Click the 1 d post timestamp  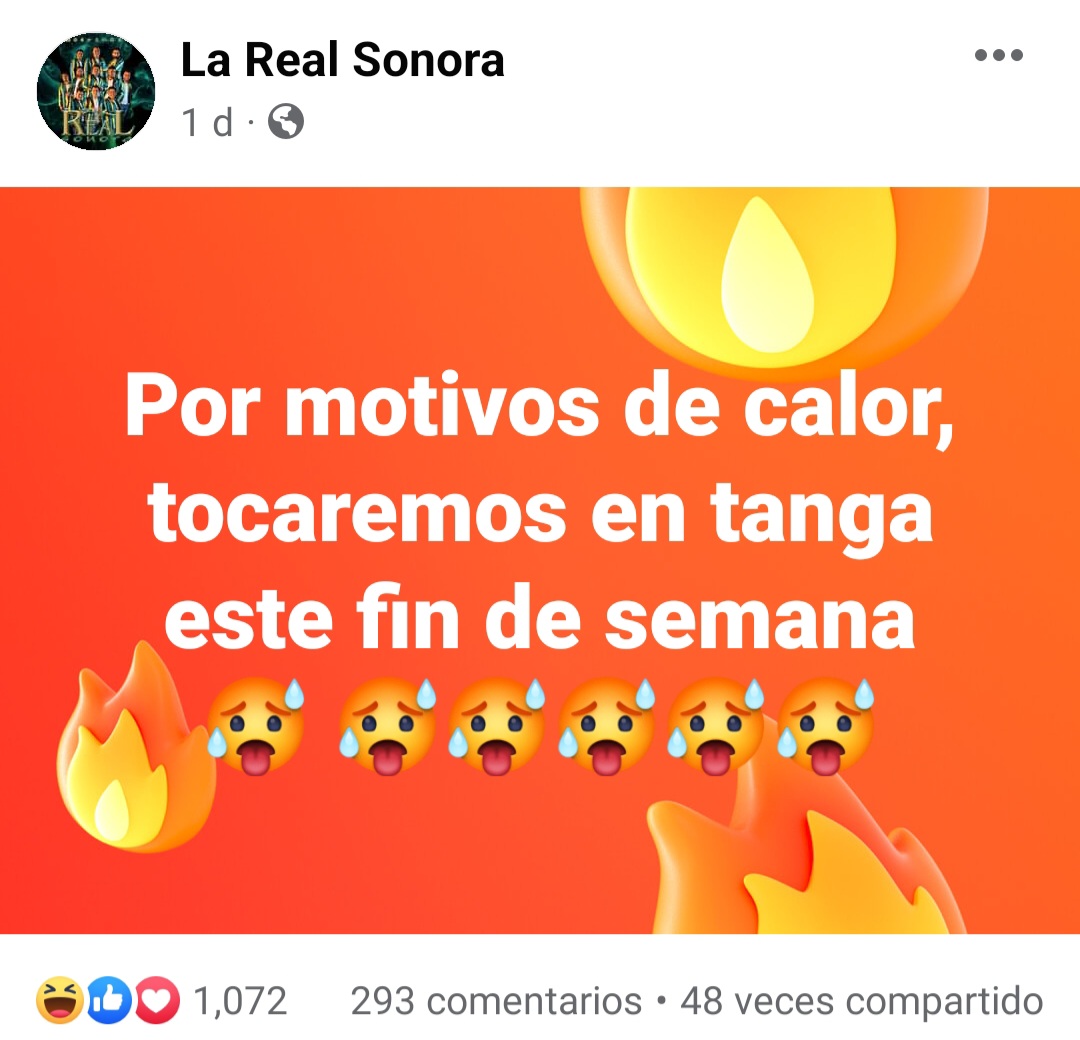point(207,123)
